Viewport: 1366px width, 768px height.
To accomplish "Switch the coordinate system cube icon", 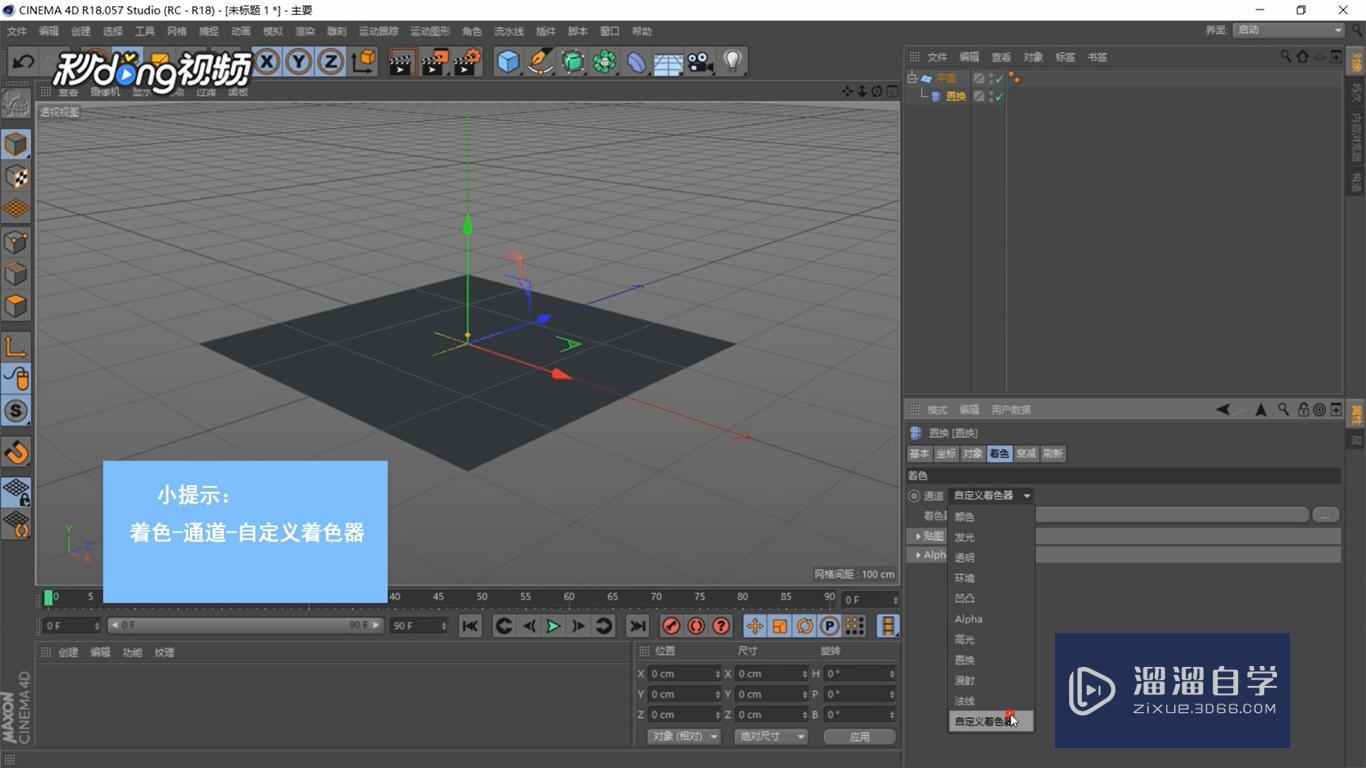I will coord(364,62).
